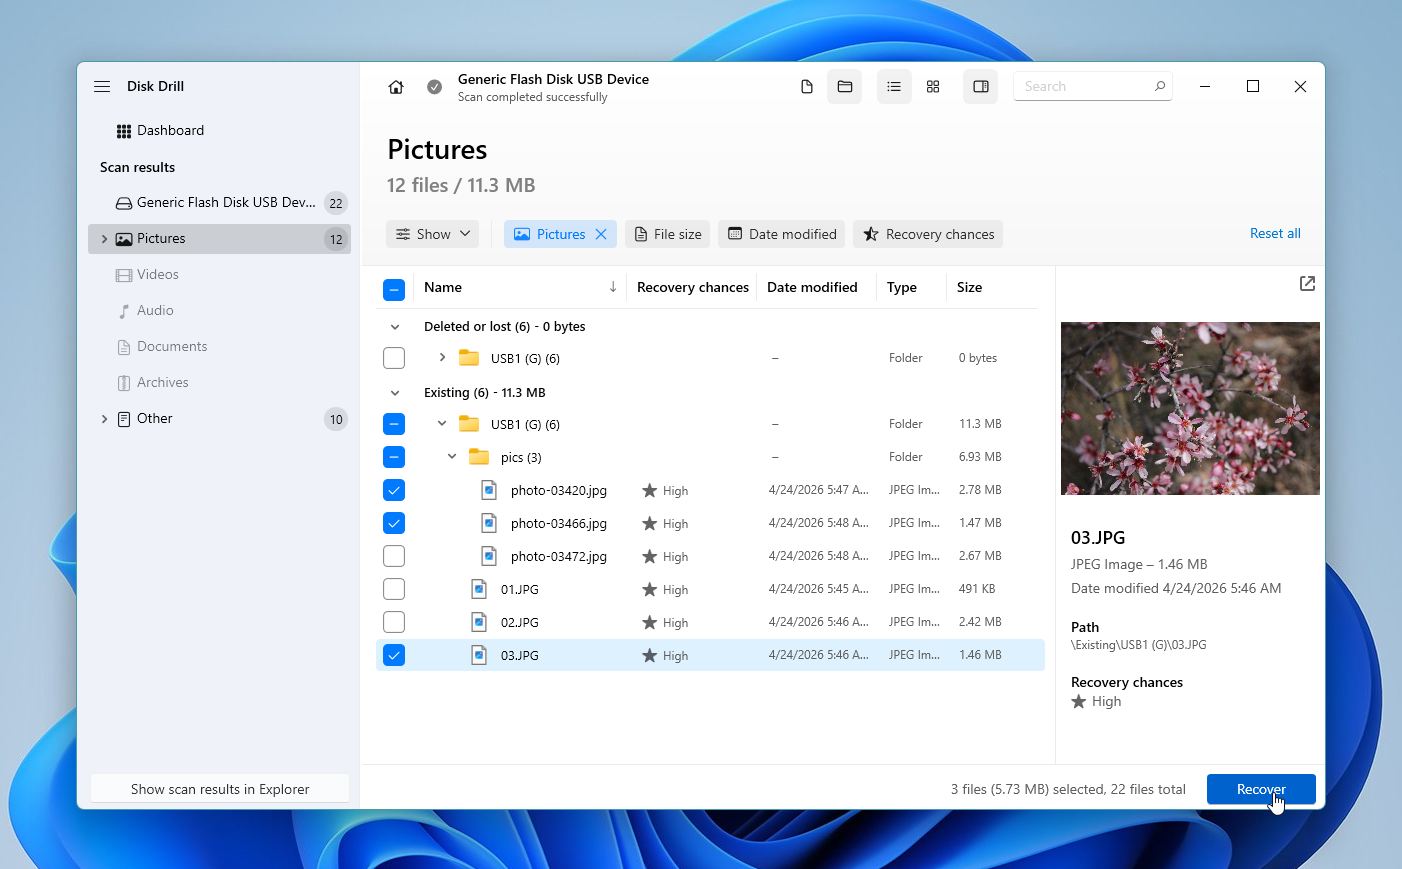Expand the Deleted USB1 (G) folder
Viewport: 1402px width, 869px height.
coord(442,357)
